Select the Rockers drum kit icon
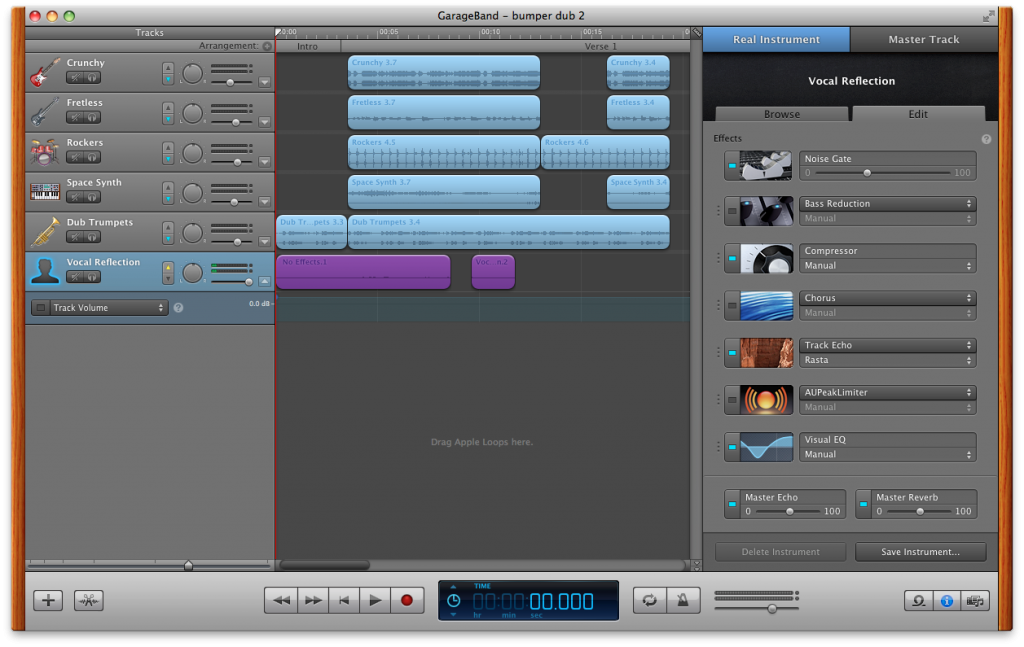The width and height of the screenshot is (1024, 647). (x=45, y=151)
